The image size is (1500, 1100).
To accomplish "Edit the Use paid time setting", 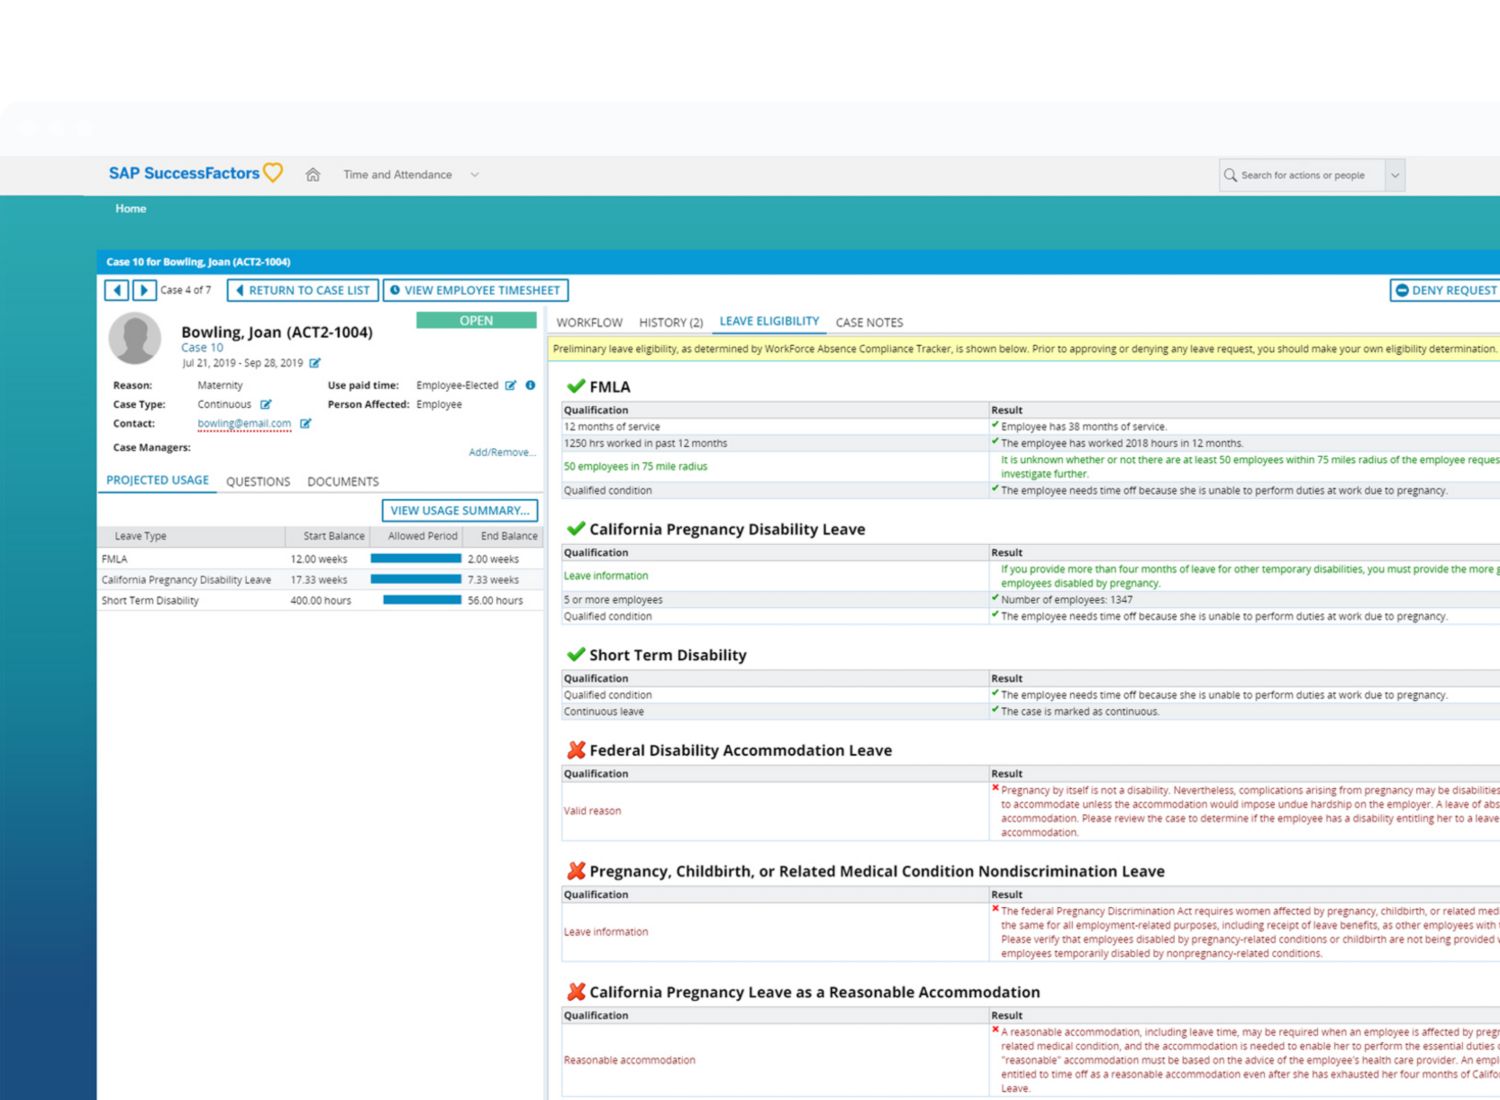I will pyautogui.click(x=511, y=385).
